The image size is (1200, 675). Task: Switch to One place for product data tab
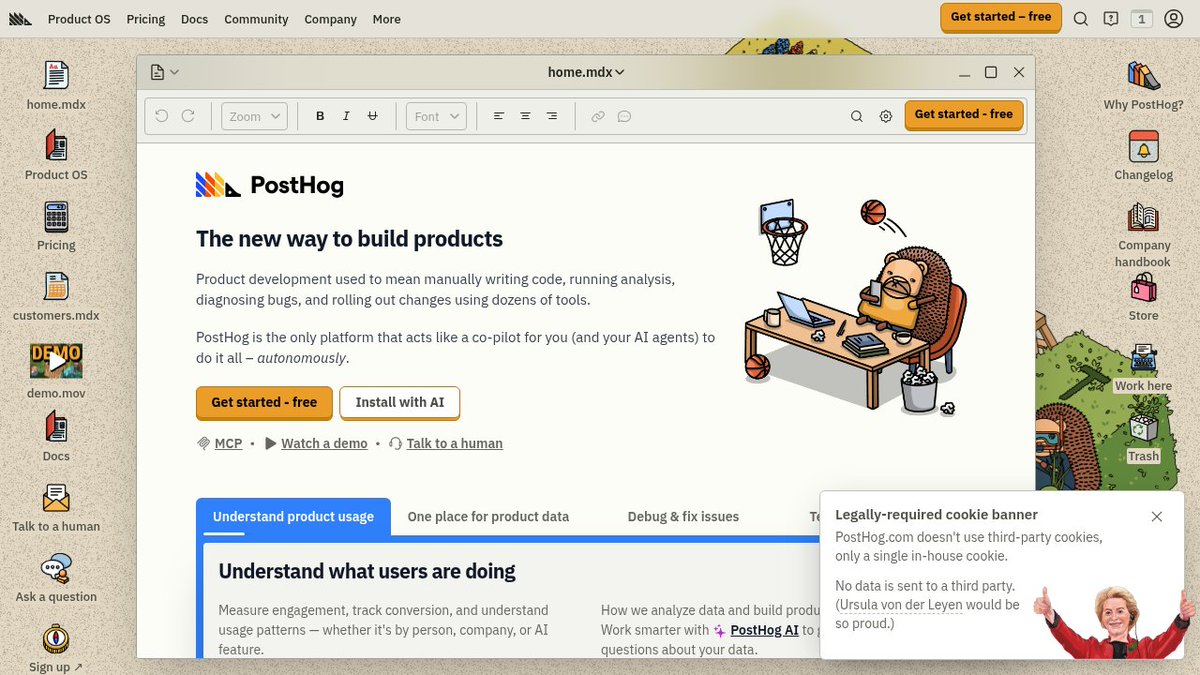[x=488, y=517]
